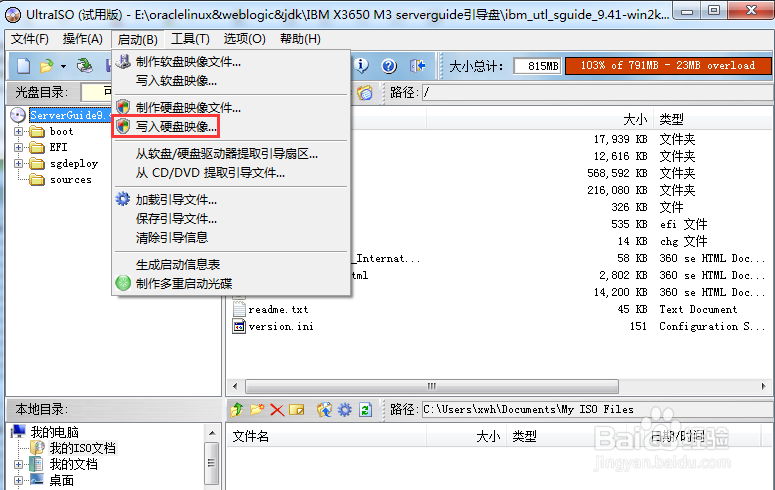Open the 操作(A) menu
The image size is (775, 490).
(x=83, y=39)
